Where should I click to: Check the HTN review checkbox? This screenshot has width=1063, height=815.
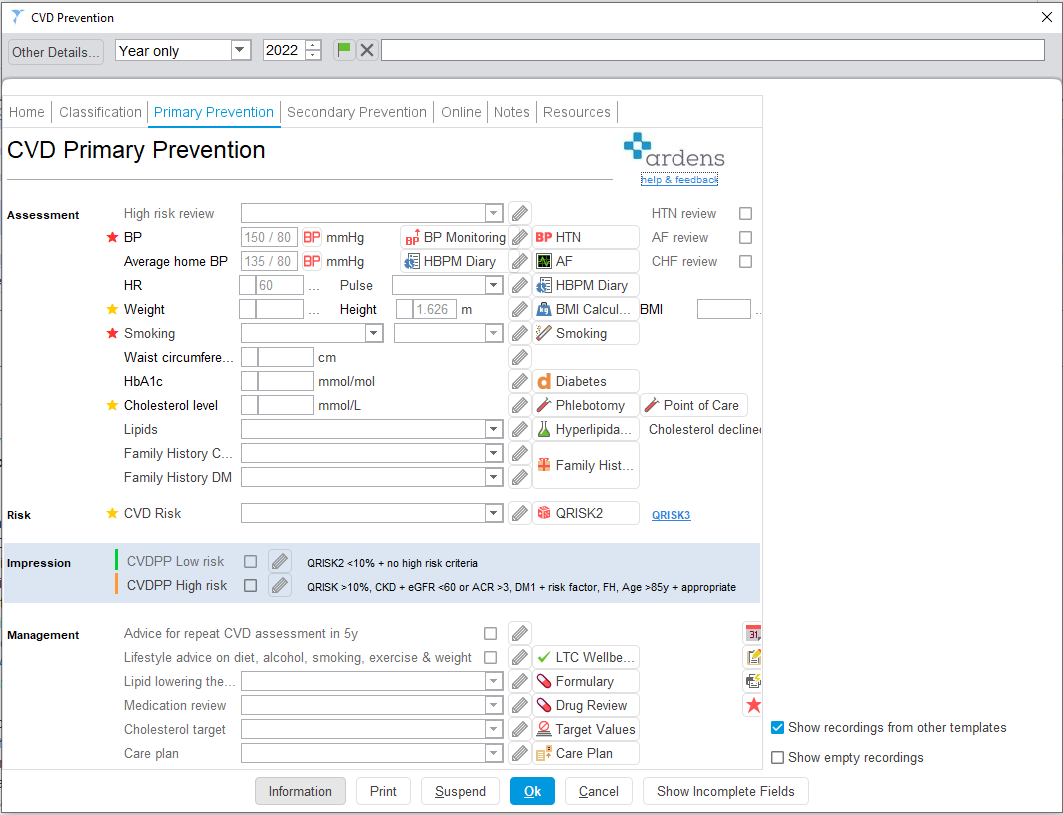[x=743, y=213]
